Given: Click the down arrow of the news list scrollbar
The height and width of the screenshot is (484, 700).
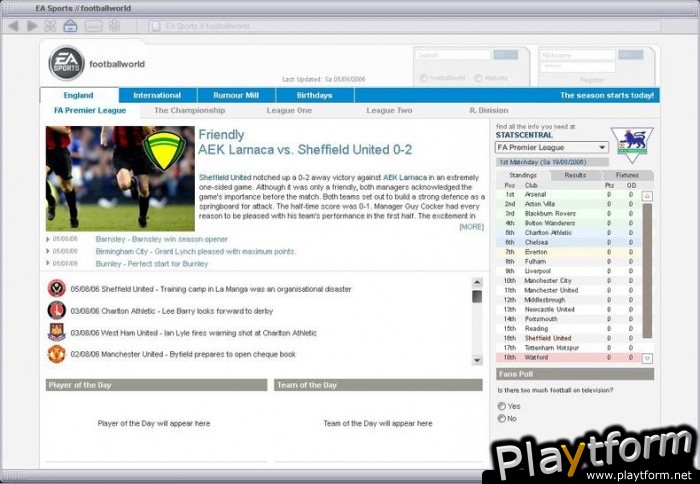Looking at the screenshot, I should click(x=477, y=360).
